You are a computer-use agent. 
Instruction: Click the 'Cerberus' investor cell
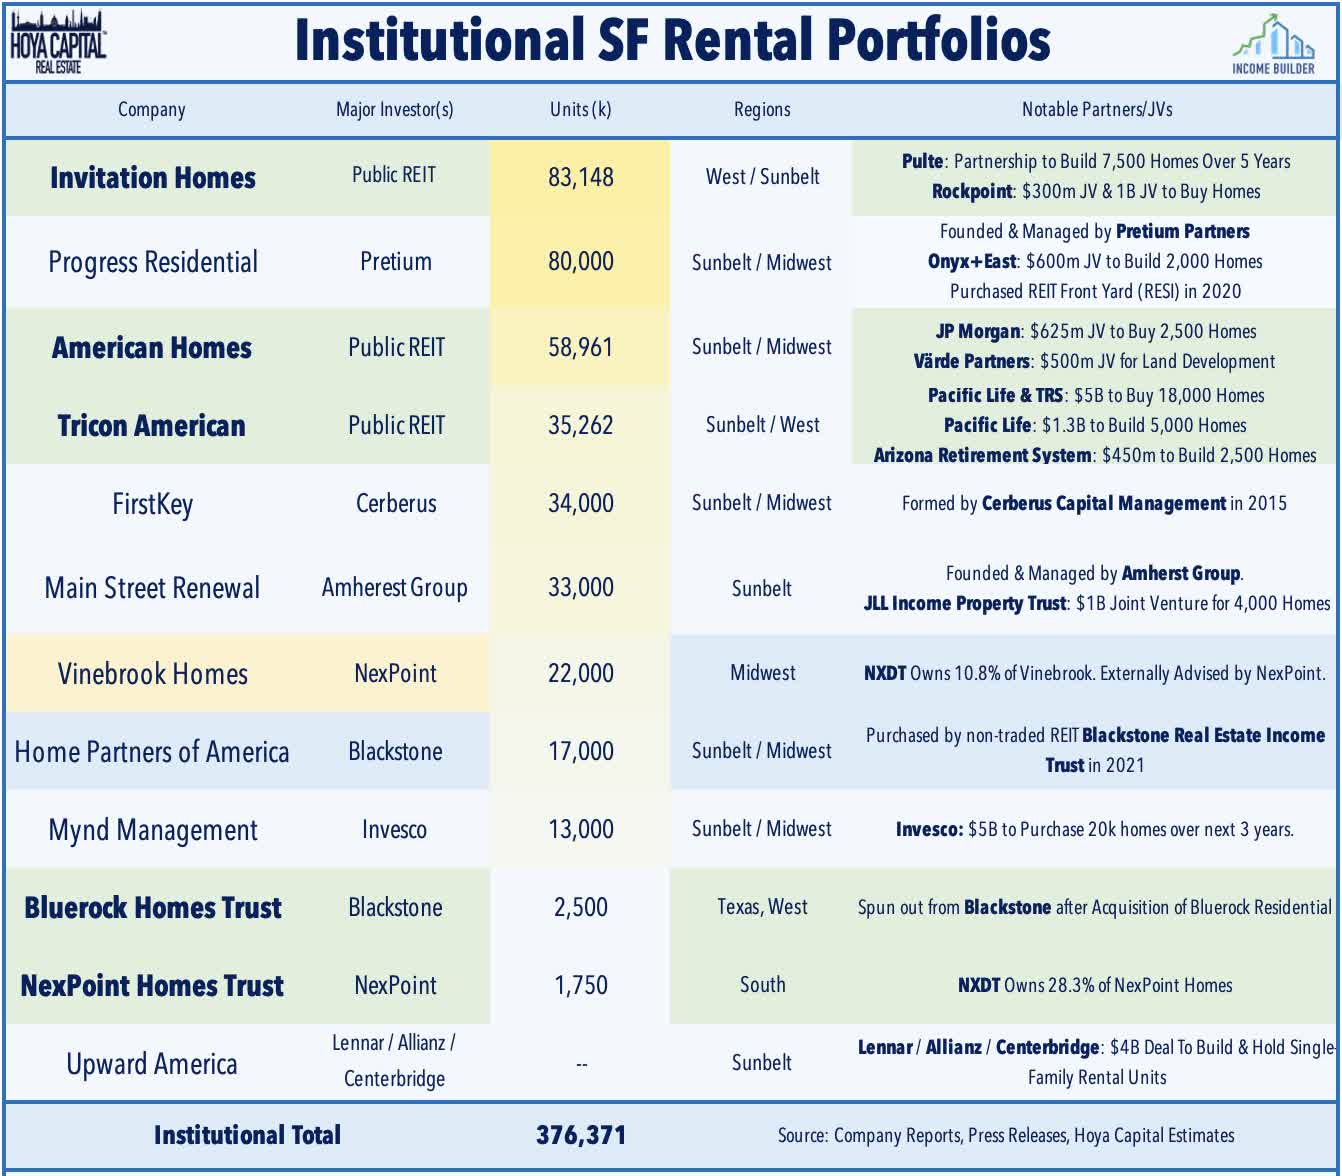[x=396, y=503]
